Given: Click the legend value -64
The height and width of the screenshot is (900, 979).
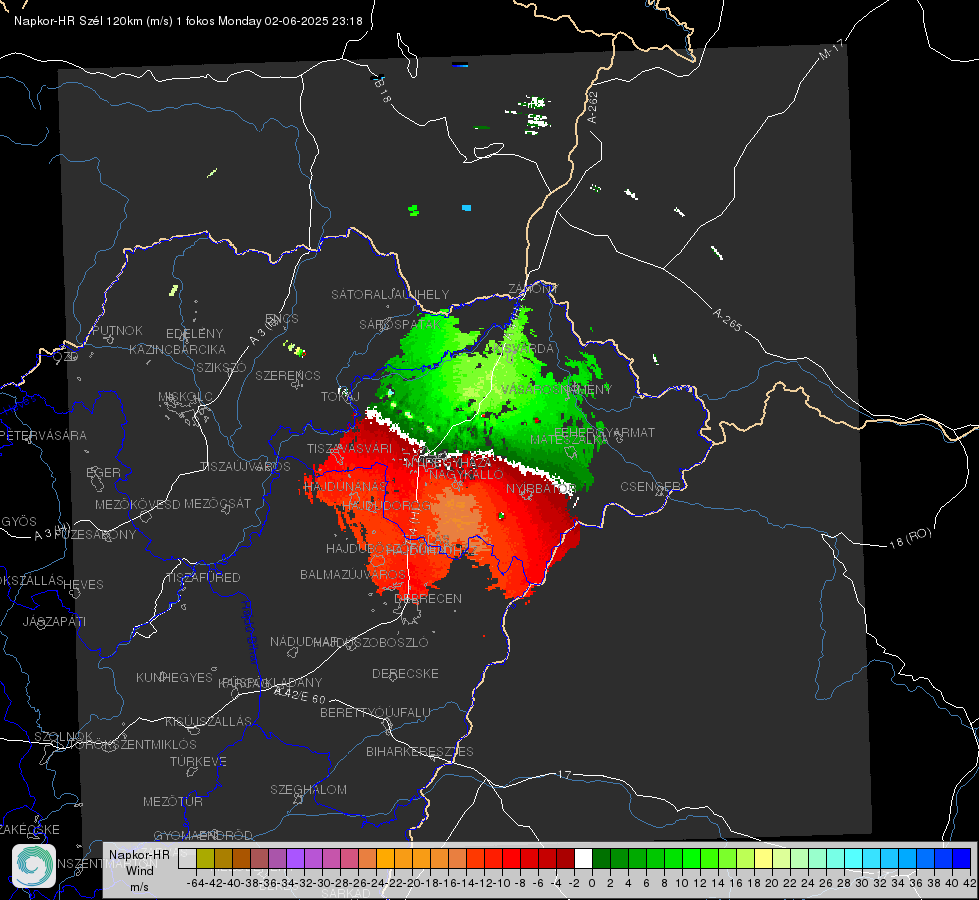Looking at the screenshot, I should pos(196,883).
